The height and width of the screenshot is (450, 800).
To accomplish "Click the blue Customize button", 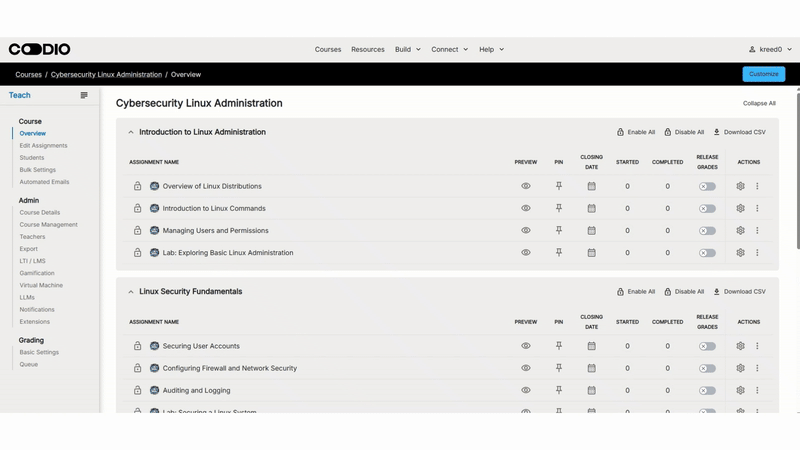I will pos(763,74).
